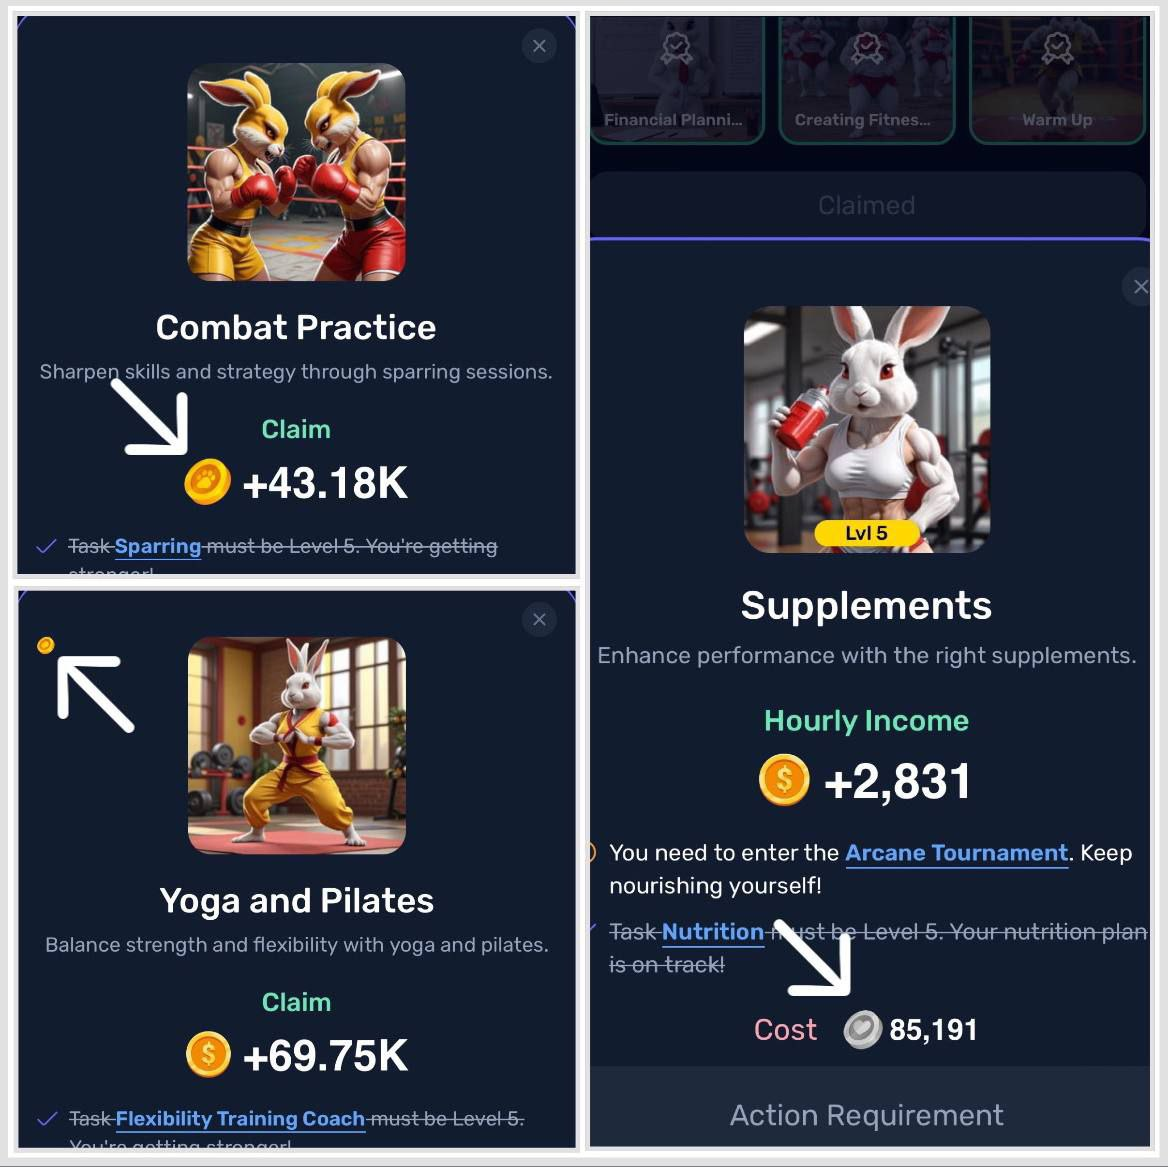Open the Sparring task link
The width and height of the screenshot is (1168, 1167).
158,547
